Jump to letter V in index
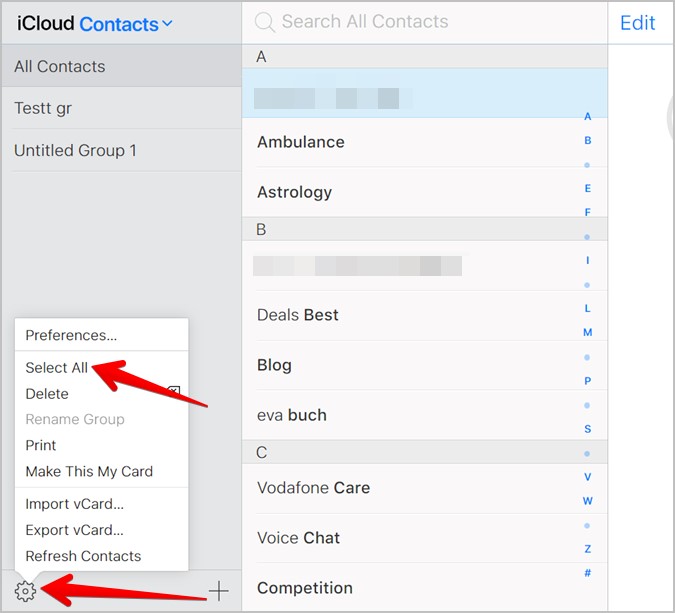 coord(588,477)
